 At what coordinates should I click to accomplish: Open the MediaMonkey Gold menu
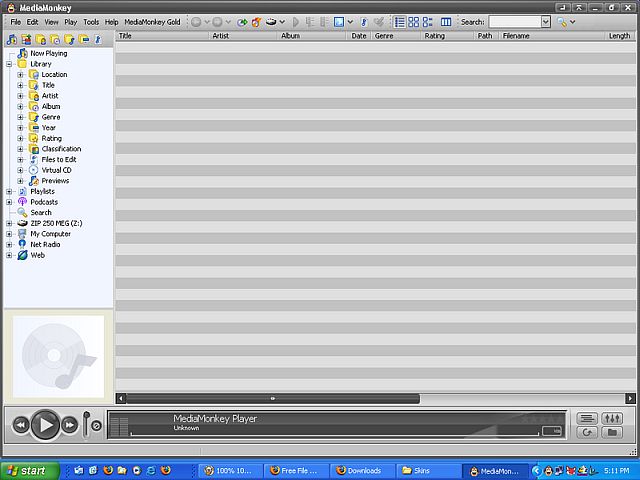(152, 22)
